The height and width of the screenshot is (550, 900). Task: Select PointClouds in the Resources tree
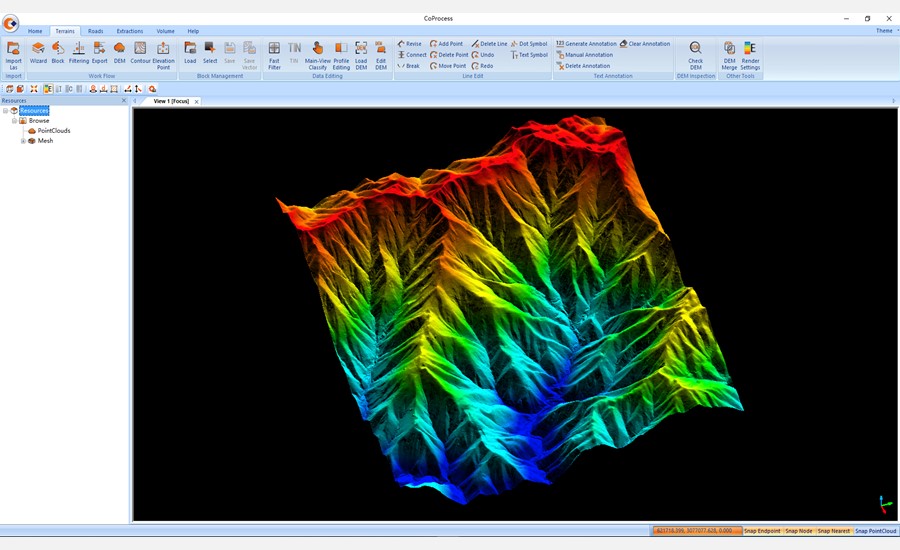coord(53,131)
